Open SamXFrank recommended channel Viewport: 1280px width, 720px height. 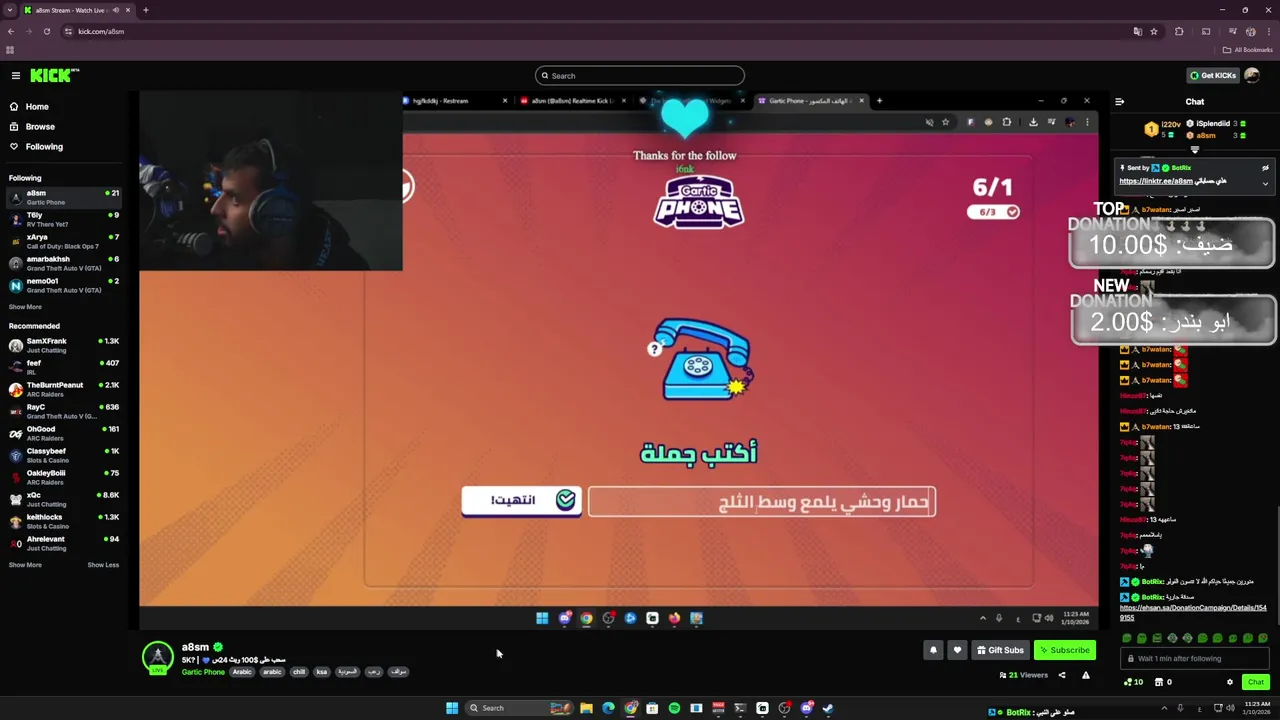point(65,345)
